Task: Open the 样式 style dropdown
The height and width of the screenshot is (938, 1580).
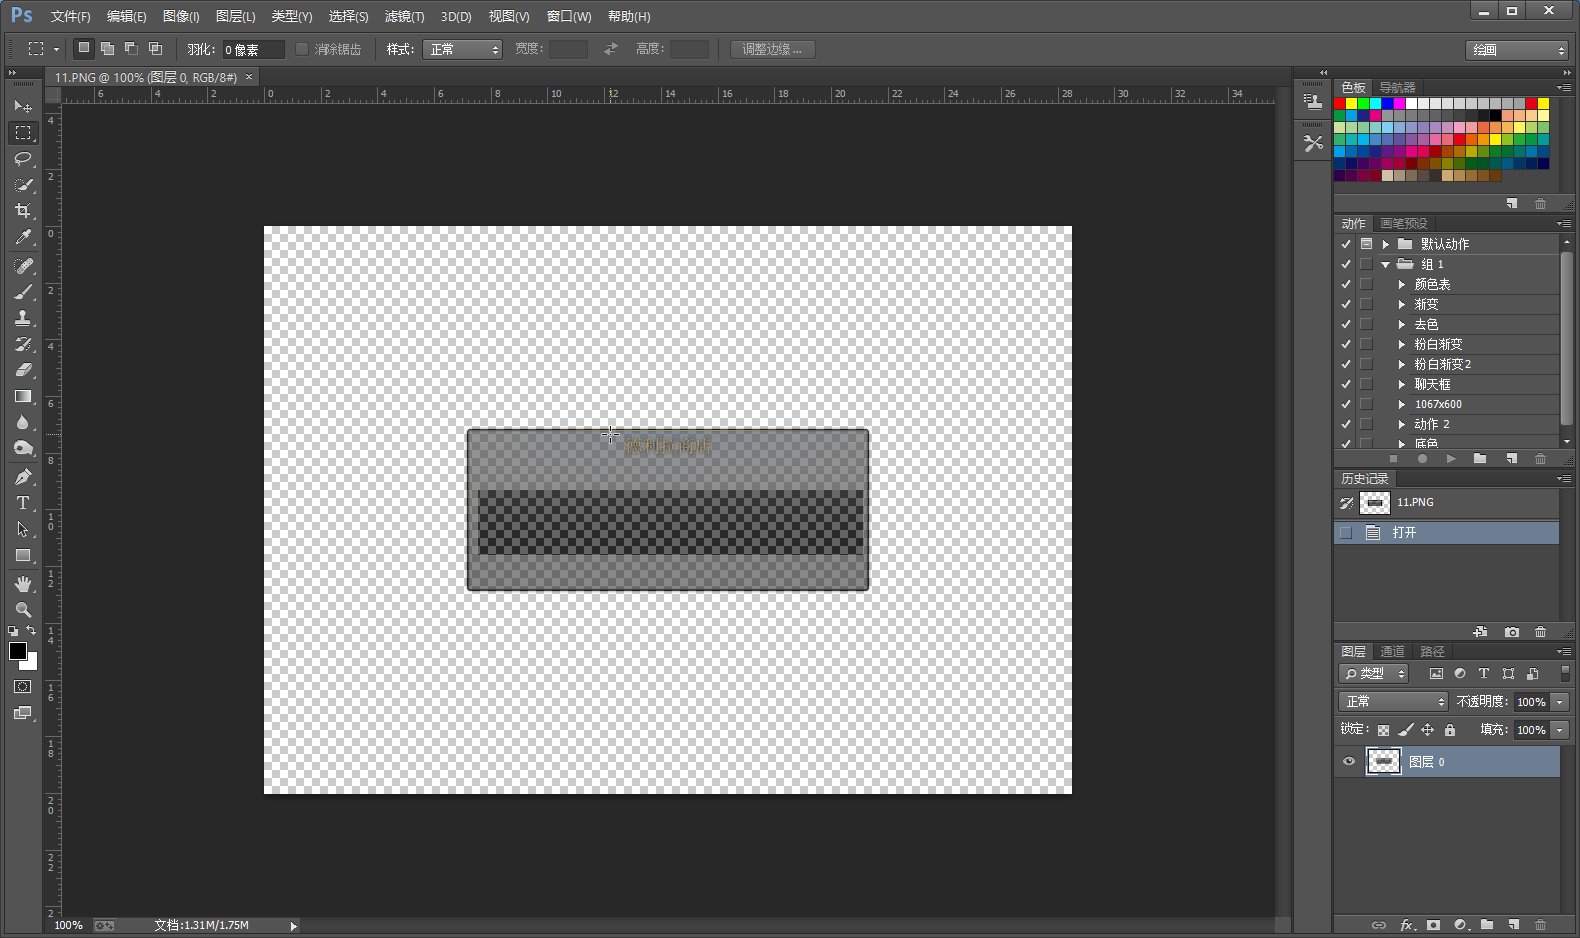Action: (462, 49)
